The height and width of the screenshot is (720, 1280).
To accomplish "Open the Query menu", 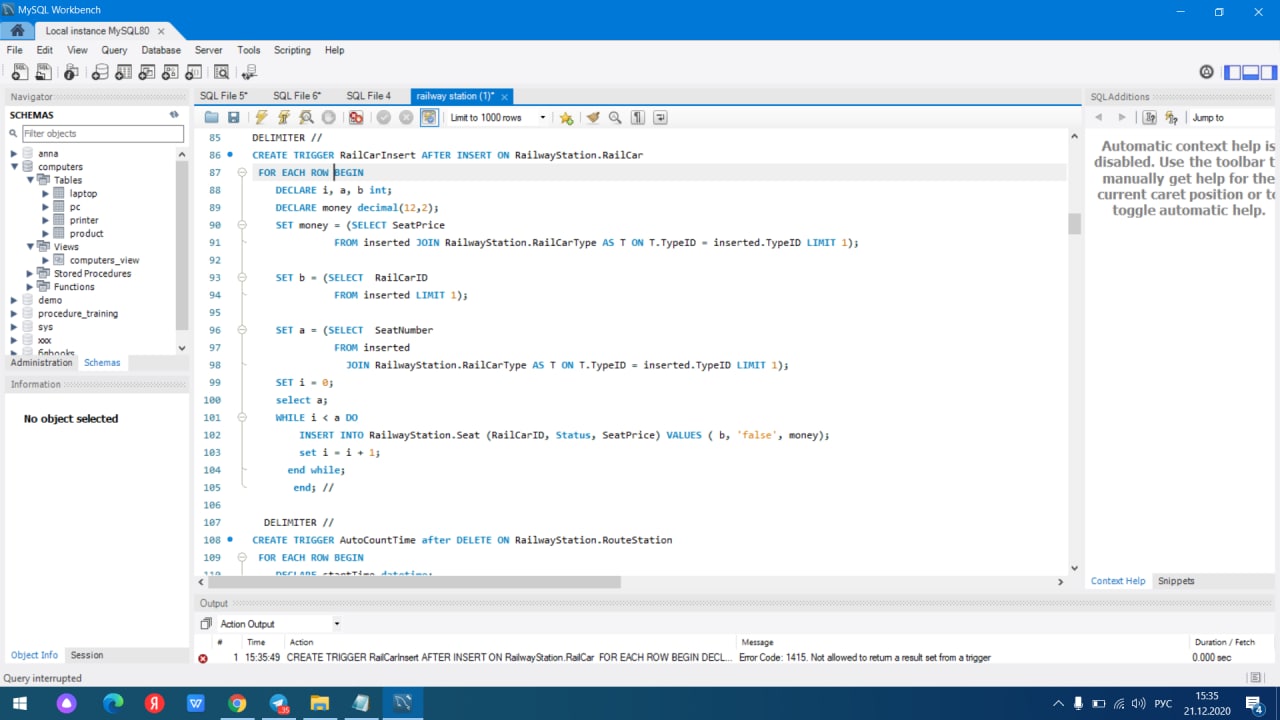I will pyautogui.click(x=114, y=50).
